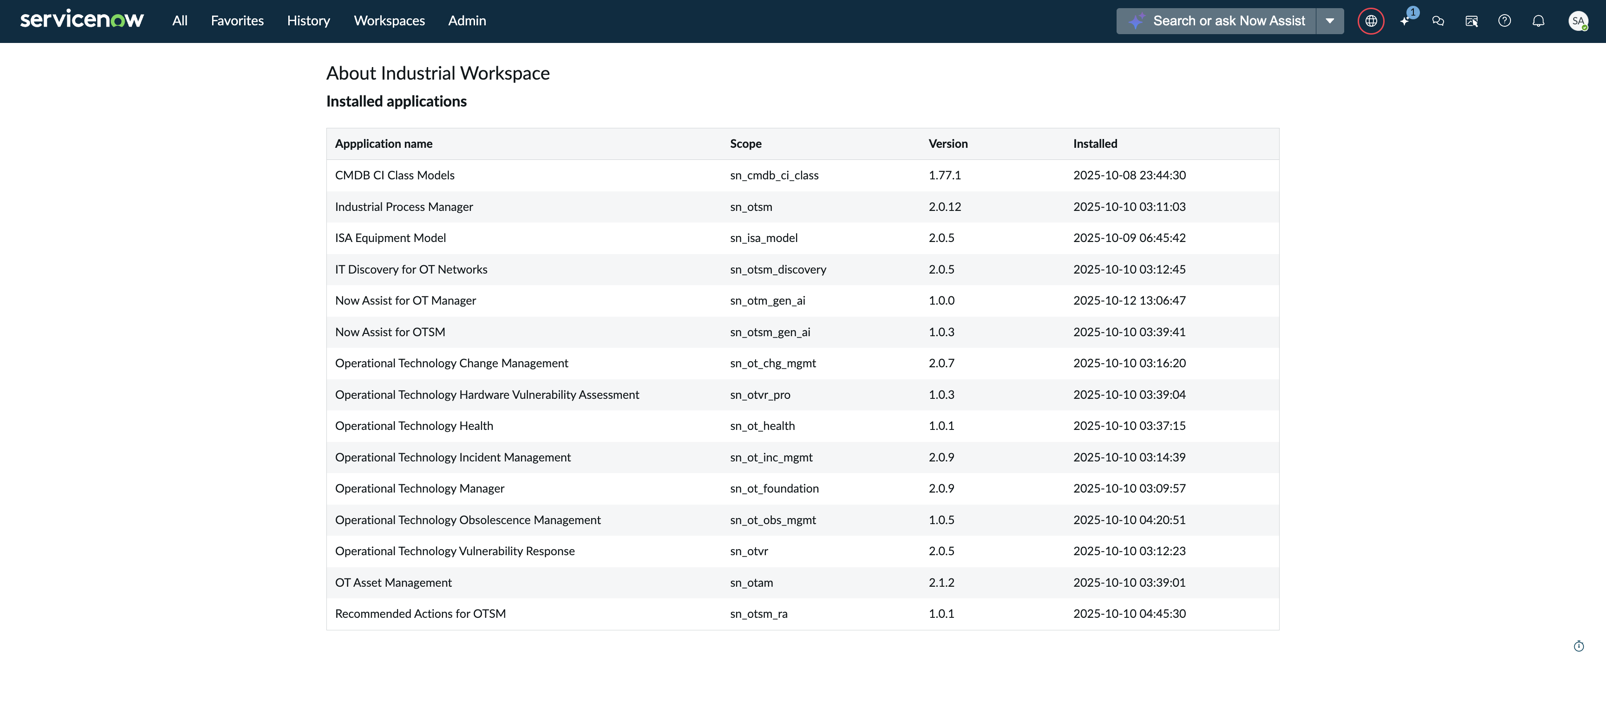Select Operational Technology Vulnerability Response
Image resolution: width=1606 pixels, height=716 pixels.
455,551
